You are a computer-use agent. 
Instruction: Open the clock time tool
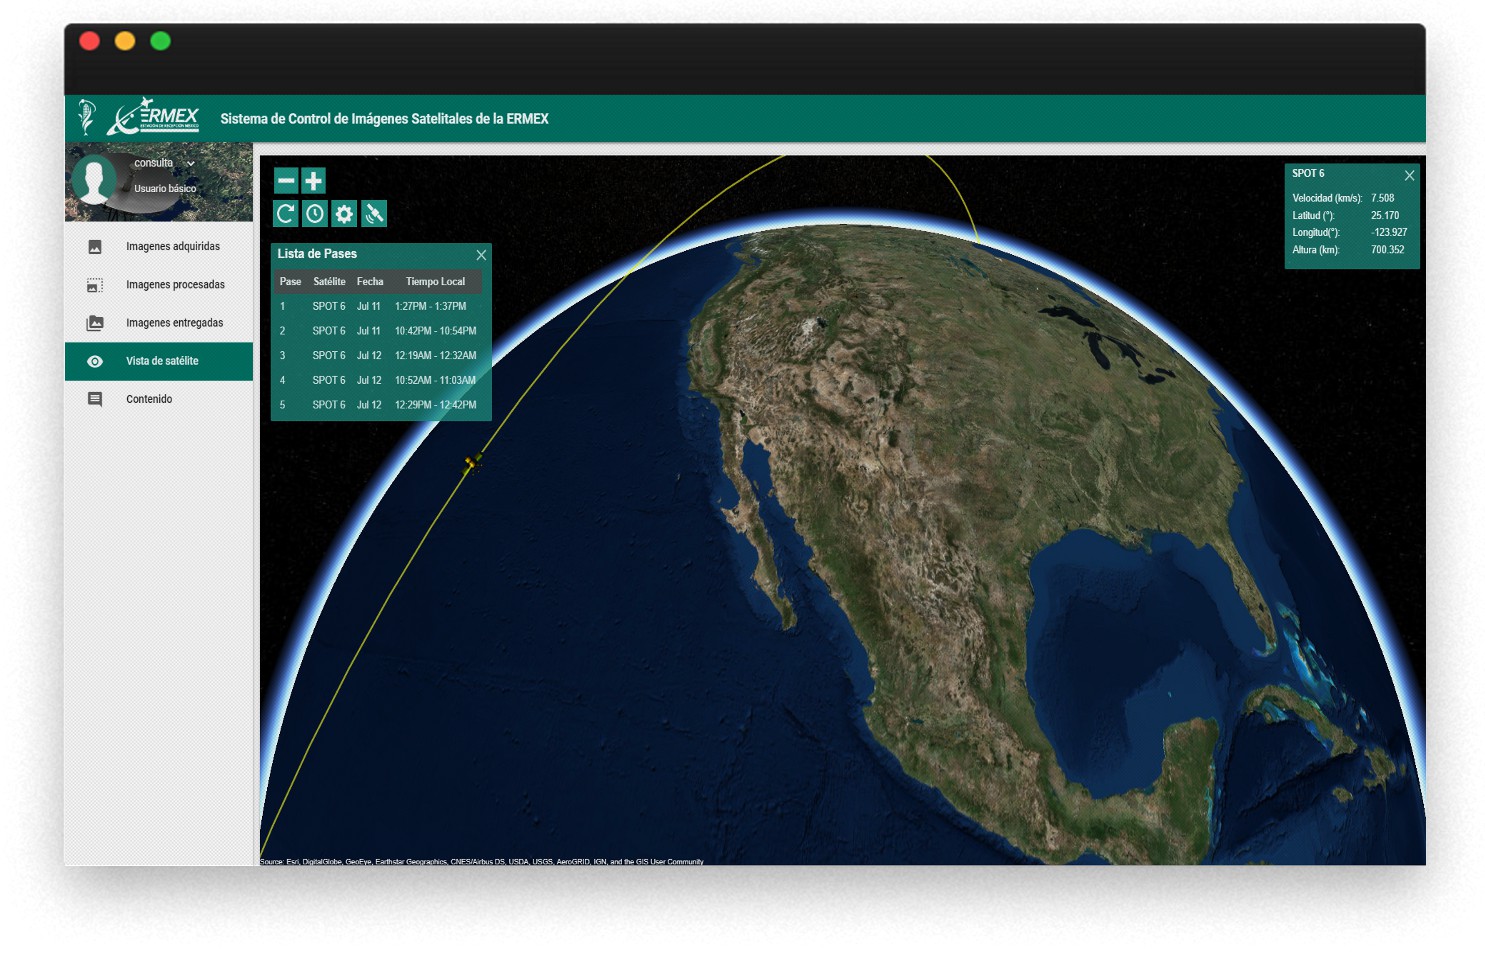point(315,214)
